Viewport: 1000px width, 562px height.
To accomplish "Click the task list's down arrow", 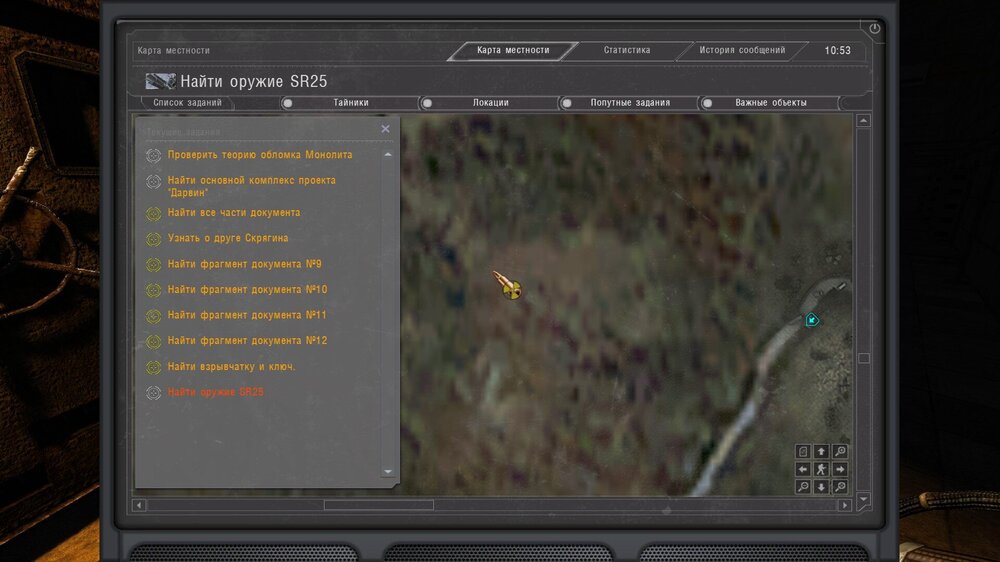I will tap(388, 471).
